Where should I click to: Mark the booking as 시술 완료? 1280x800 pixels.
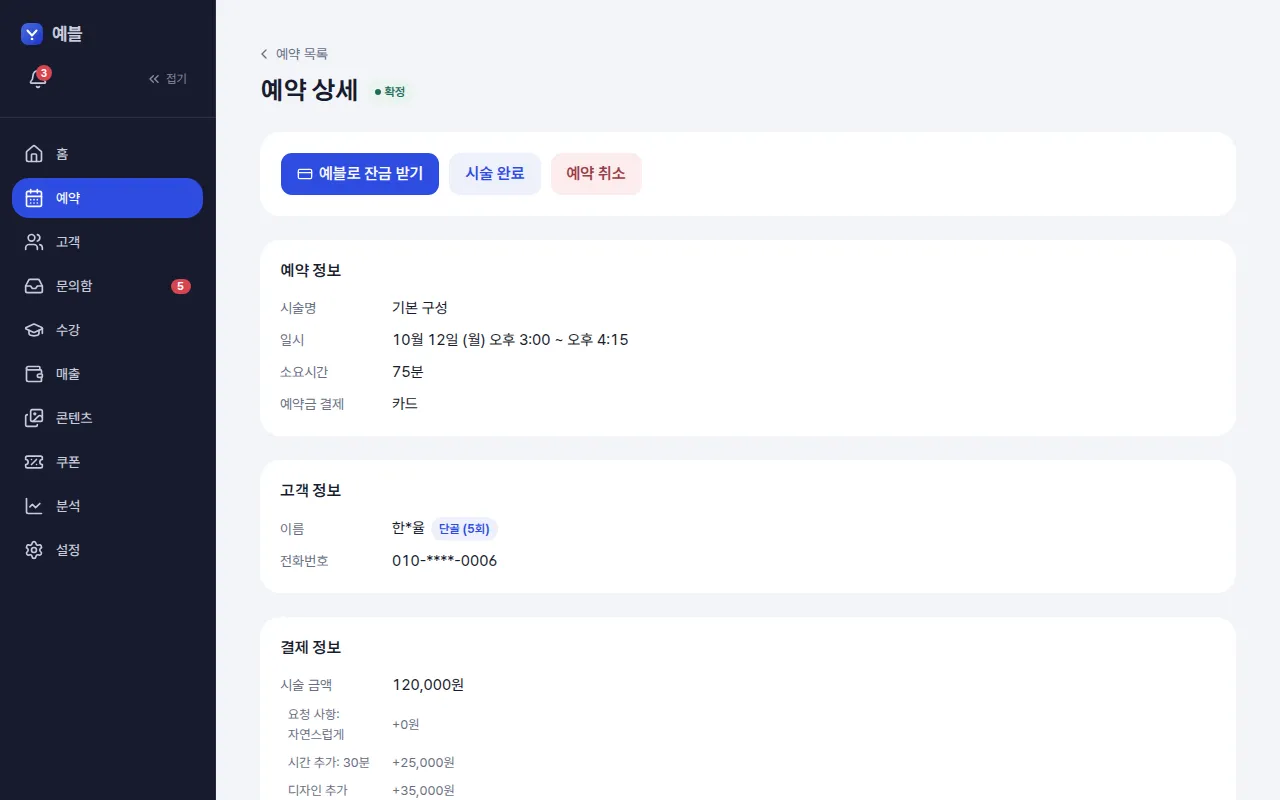point(495,174)
